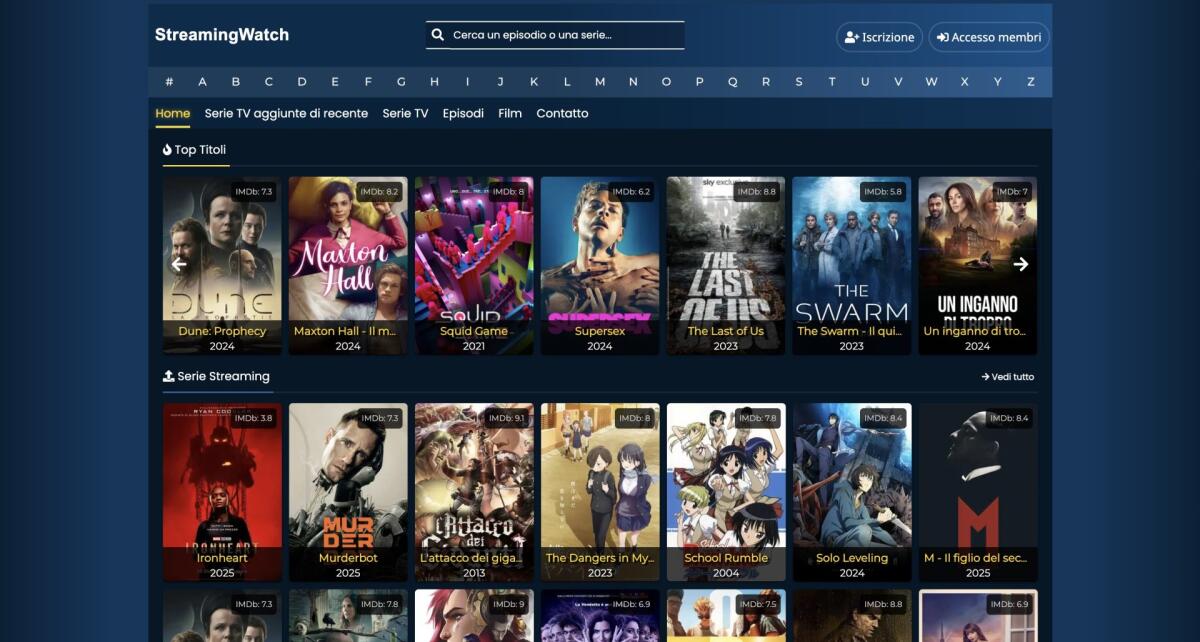
Task: Advance the Top Titoli carousel with right arrow
Action: tap(1021, 264)
